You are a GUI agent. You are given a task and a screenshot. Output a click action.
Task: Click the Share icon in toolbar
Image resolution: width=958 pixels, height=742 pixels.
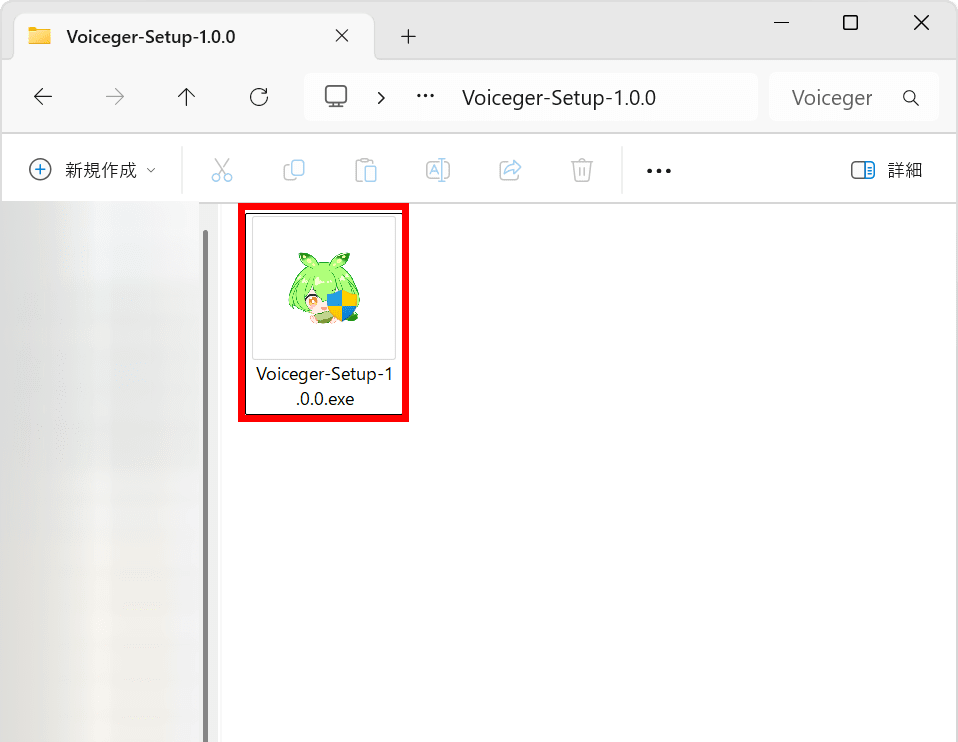pyautogui.click(x=510, y=170)
